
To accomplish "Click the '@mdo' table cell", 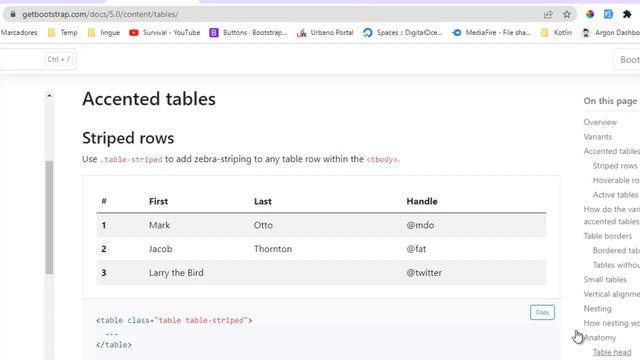I will [x=420, y=225].
